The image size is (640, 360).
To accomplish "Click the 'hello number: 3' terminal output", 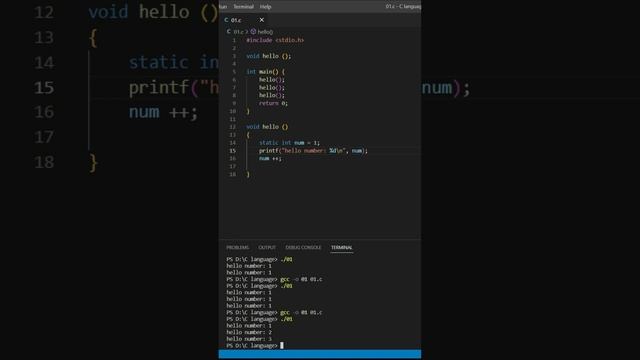I will 249,339.
